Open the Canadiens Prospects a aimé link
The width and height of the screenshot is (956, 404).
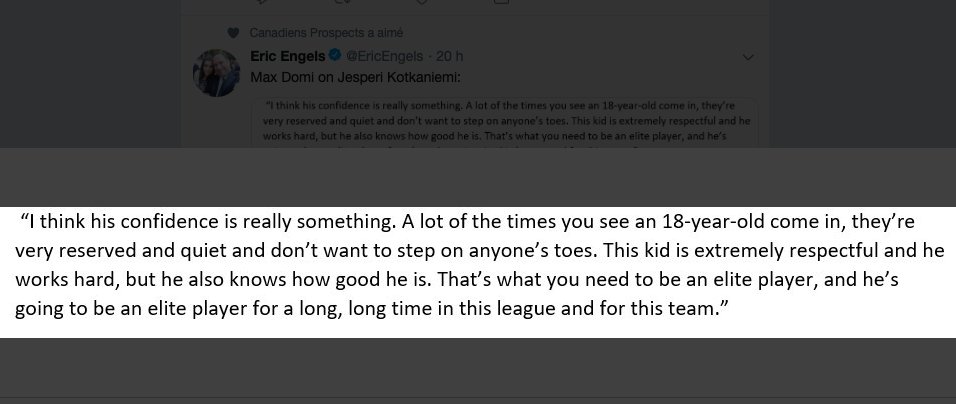(x=326, y=33)
